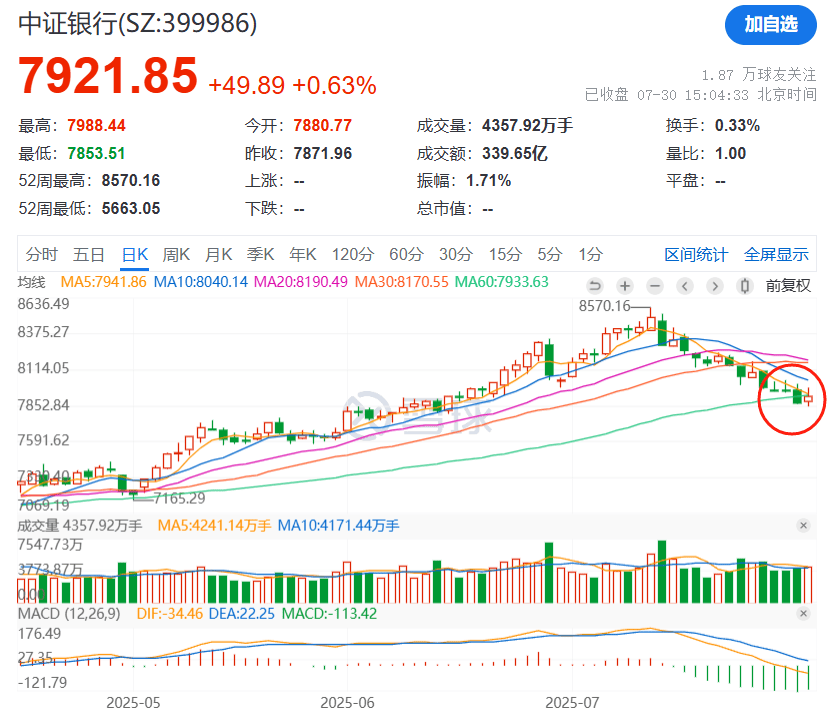The width and height of the screenshot is (829, 717).
Task: Close the 成交量 volume panel
Action: click(x=803, y=526)
